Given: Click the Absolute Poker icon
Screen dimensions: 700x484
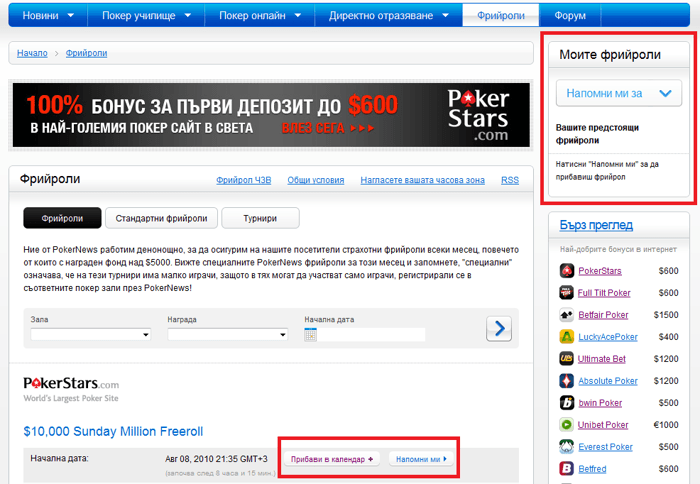Looking at the screenshot, I should pyautogui.click(x=567, y=381).
